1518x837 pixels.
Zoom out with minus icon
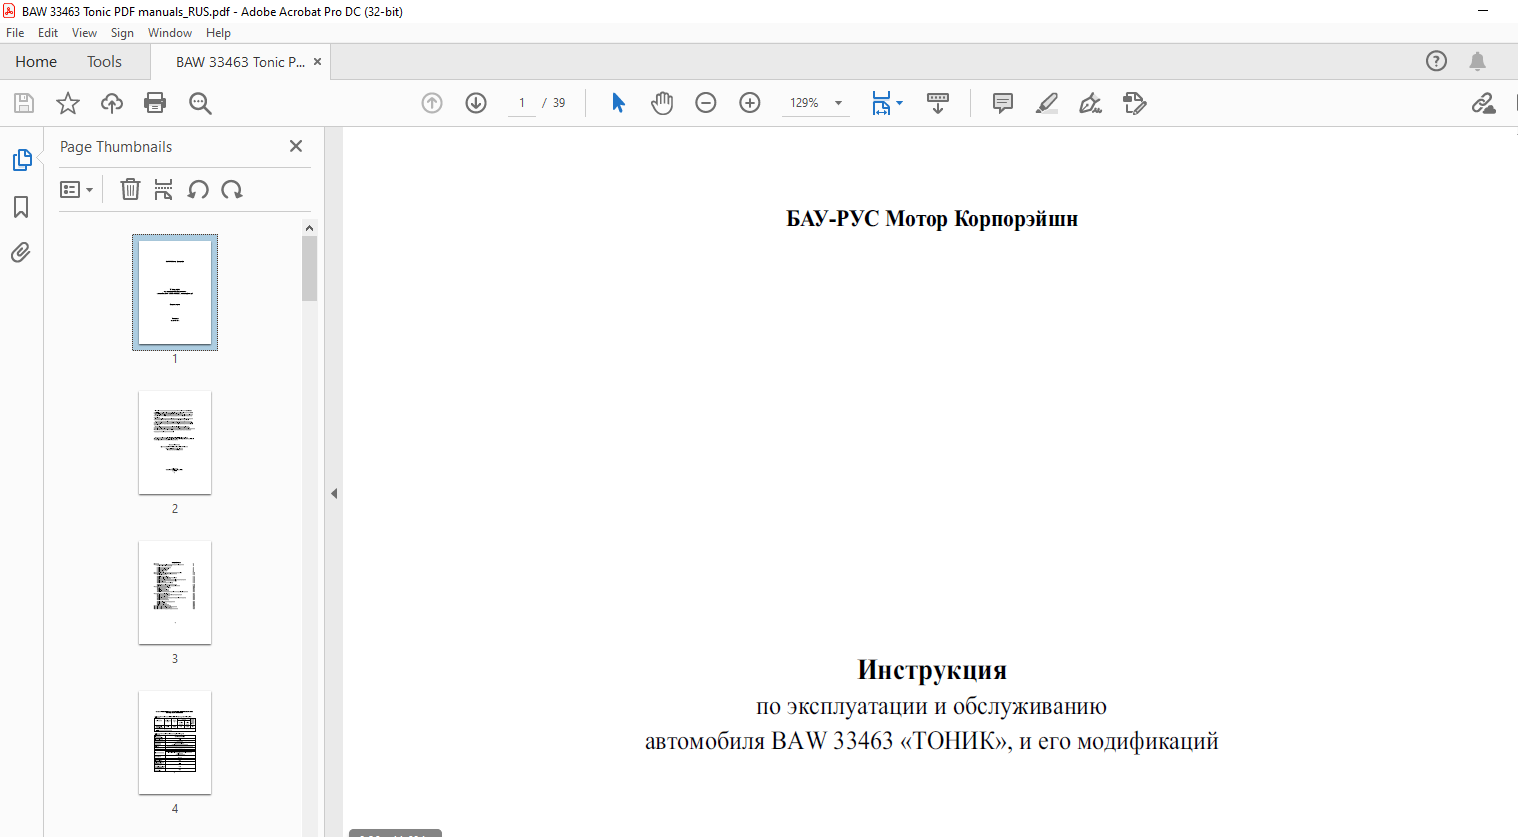pos(706,103)
